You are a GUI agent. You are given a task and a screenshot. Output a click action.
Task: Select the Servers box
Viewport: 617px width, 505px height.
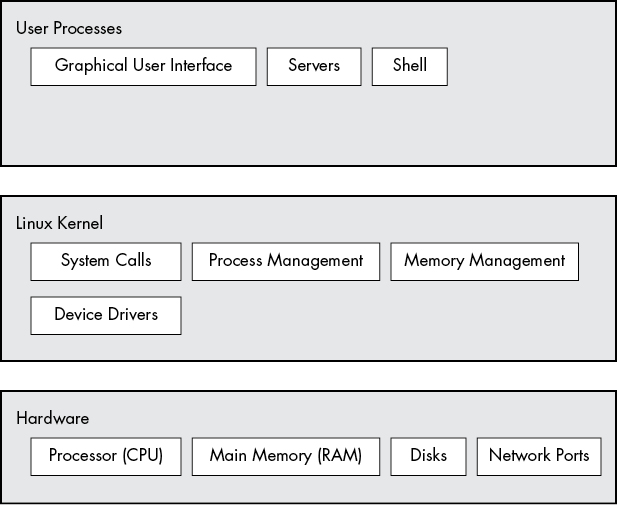[314, 66]
